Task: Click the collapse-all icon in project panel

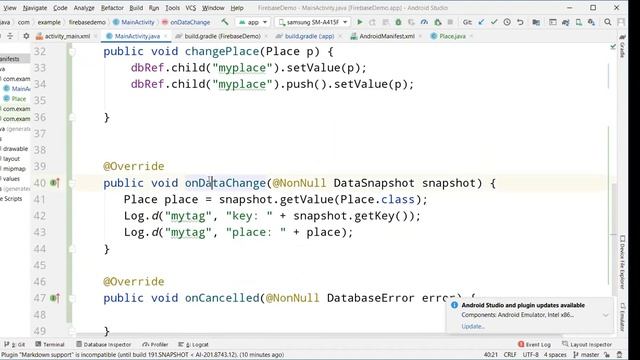Action: [x=10, y=36]
